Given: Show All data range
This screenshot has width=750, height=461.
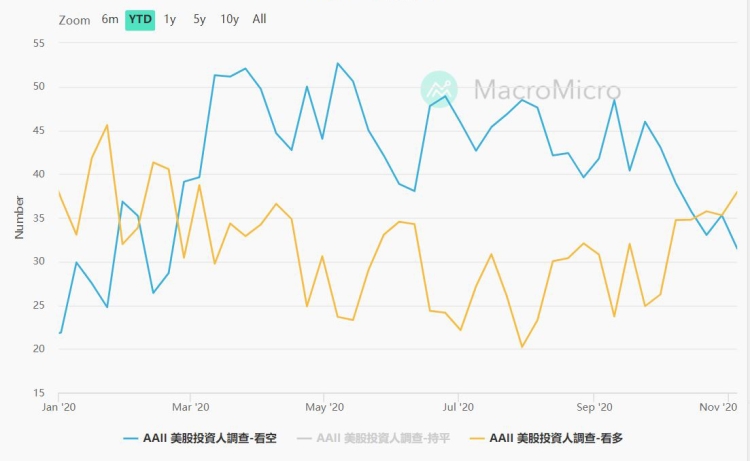Looking at the screenshot, I should click(260, 19).
